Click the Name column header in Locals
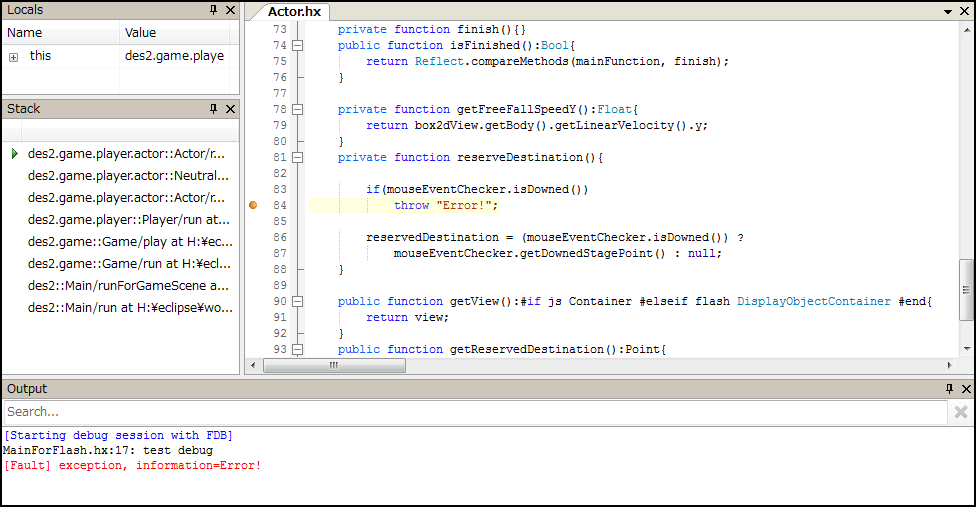This screenshot has width=976, height=507. [x=60, y=33]
